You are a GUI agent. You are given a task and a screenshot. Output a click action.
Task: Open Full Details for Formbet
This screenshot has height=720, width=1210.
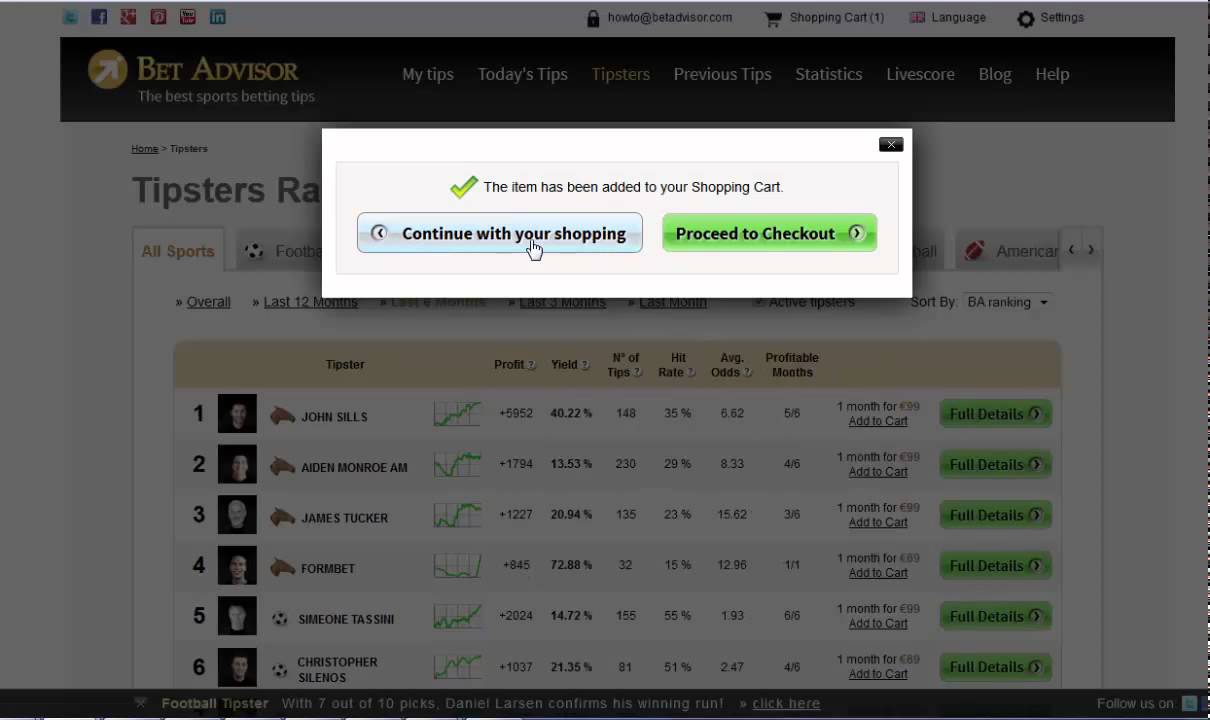pyautogui.click(x=995, y=566)
